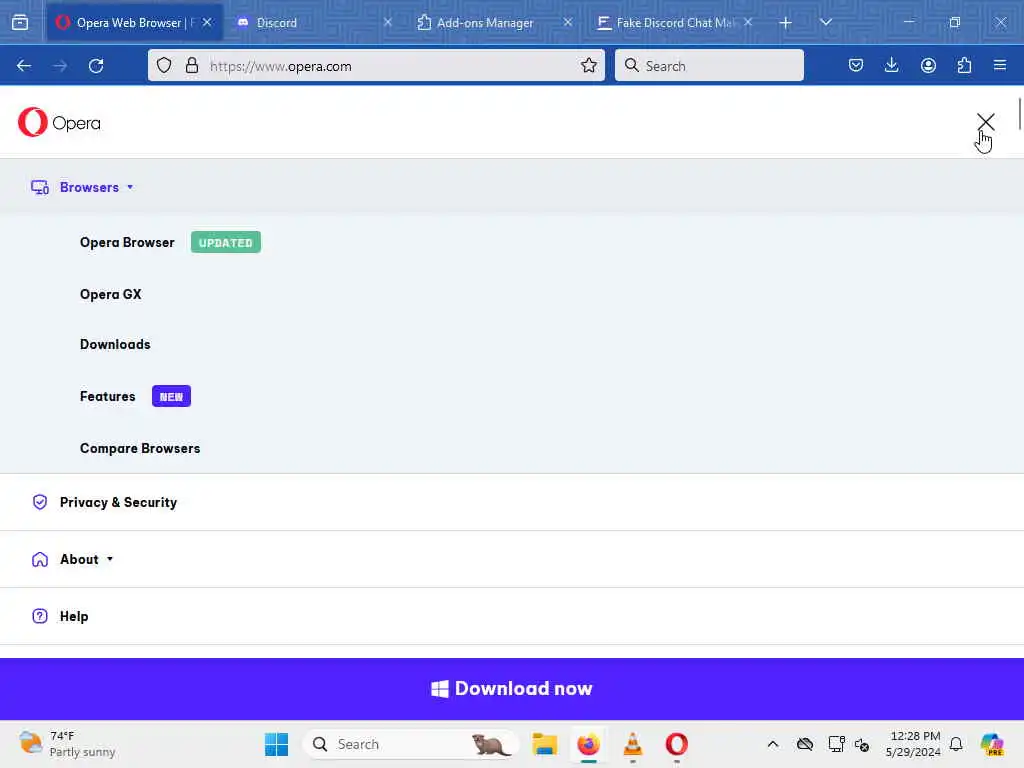Click the Download now button

[512, 688]
